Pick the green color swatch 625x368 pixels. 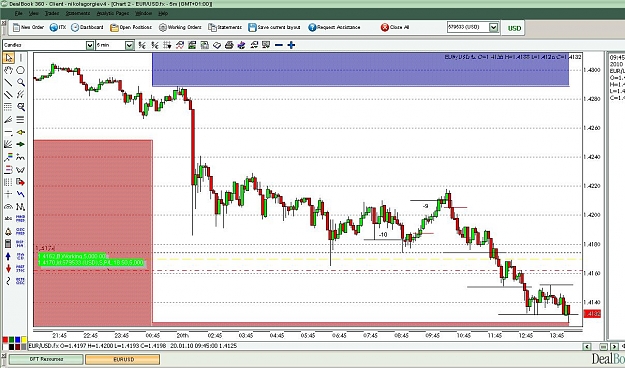[11, 340]
